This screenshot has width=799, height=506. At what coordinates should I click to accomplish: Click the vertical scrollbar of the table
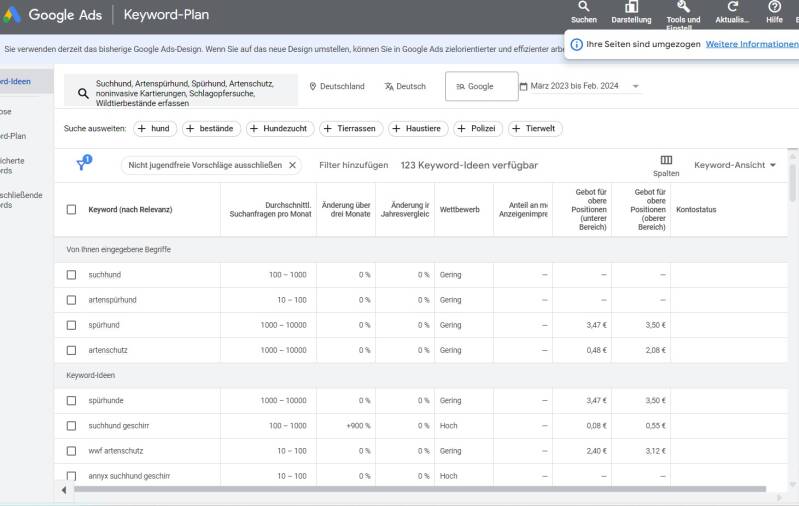coord(792,181)
